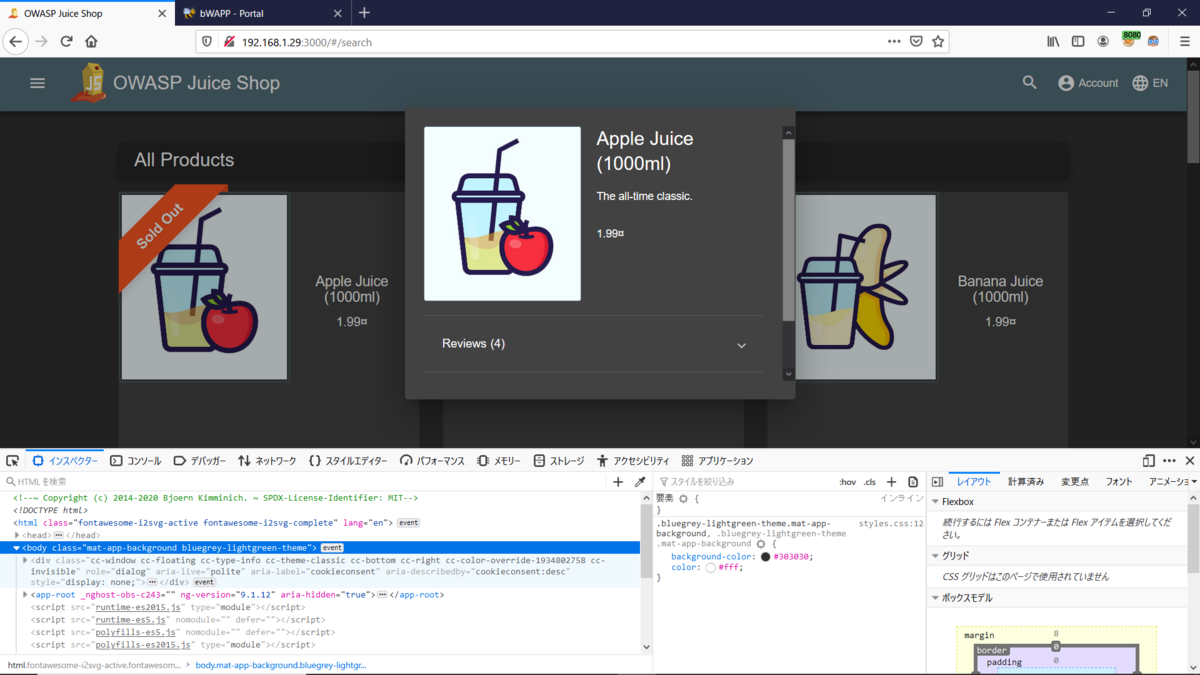Viewport: 1200px width, 675px height.
Task: Switch to Changes (変更点) side tab
Action: point(1075,482)
